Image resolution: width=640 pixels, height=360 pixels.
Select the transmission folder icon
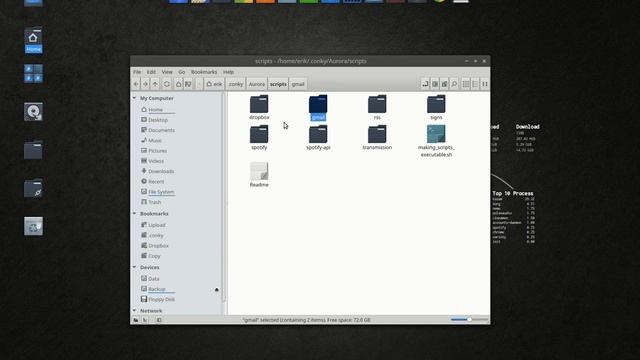(377, 134)
